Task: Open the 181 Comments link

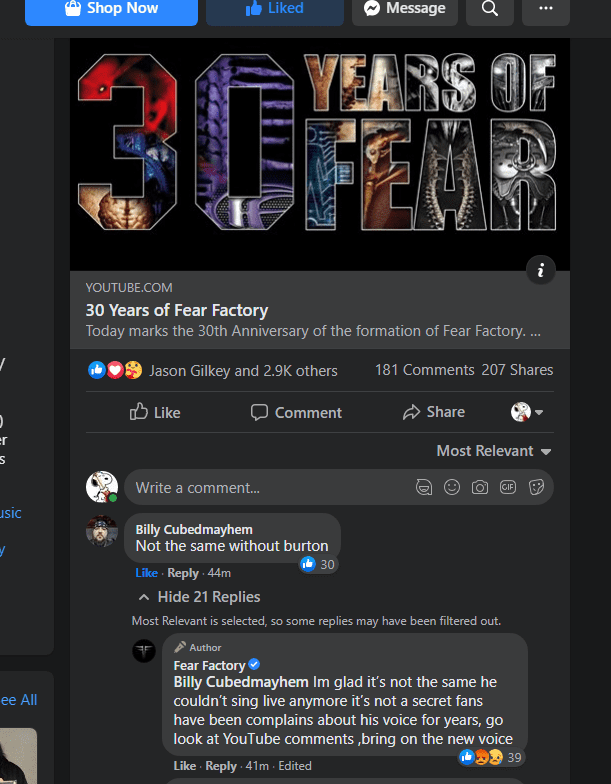Action: (424, 370)
